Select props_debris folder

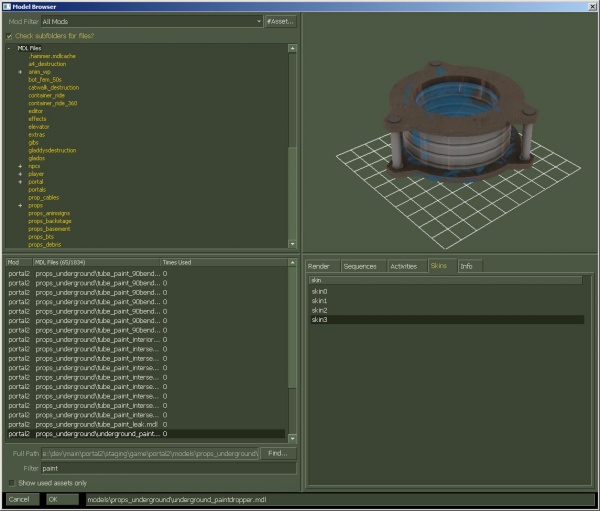(x=44, y=245)
